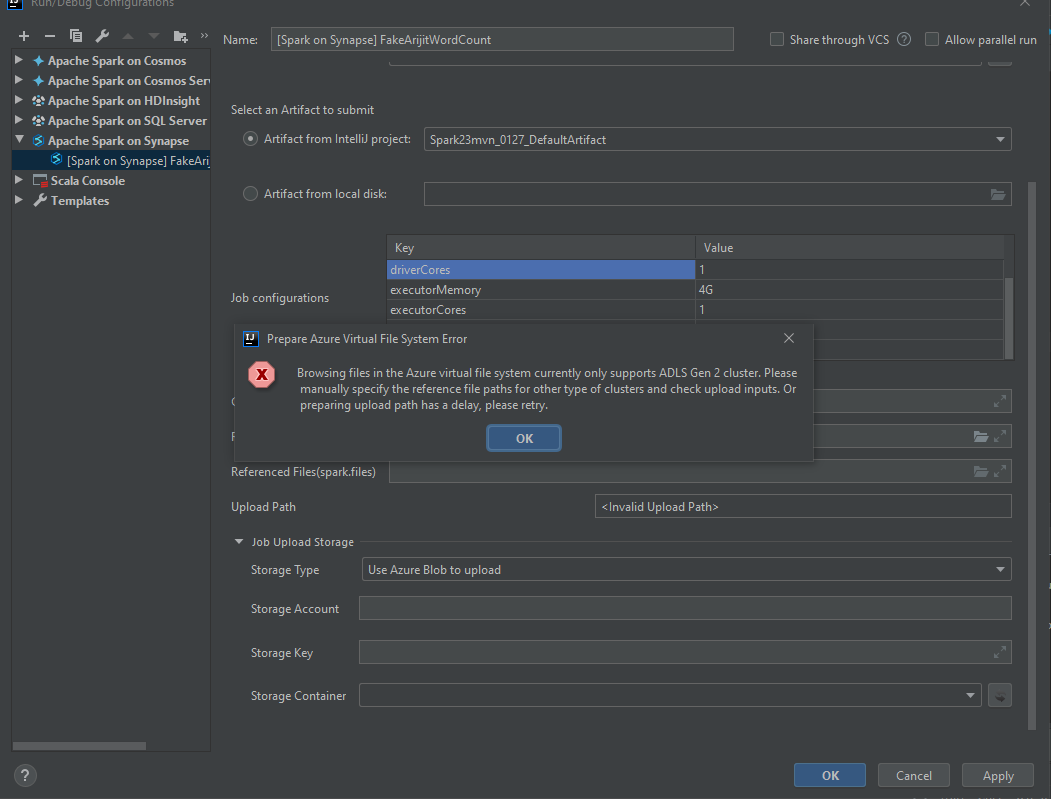Click the main OK button
The width and height of the screenshot is (1051, 799).
pos(830,776)
